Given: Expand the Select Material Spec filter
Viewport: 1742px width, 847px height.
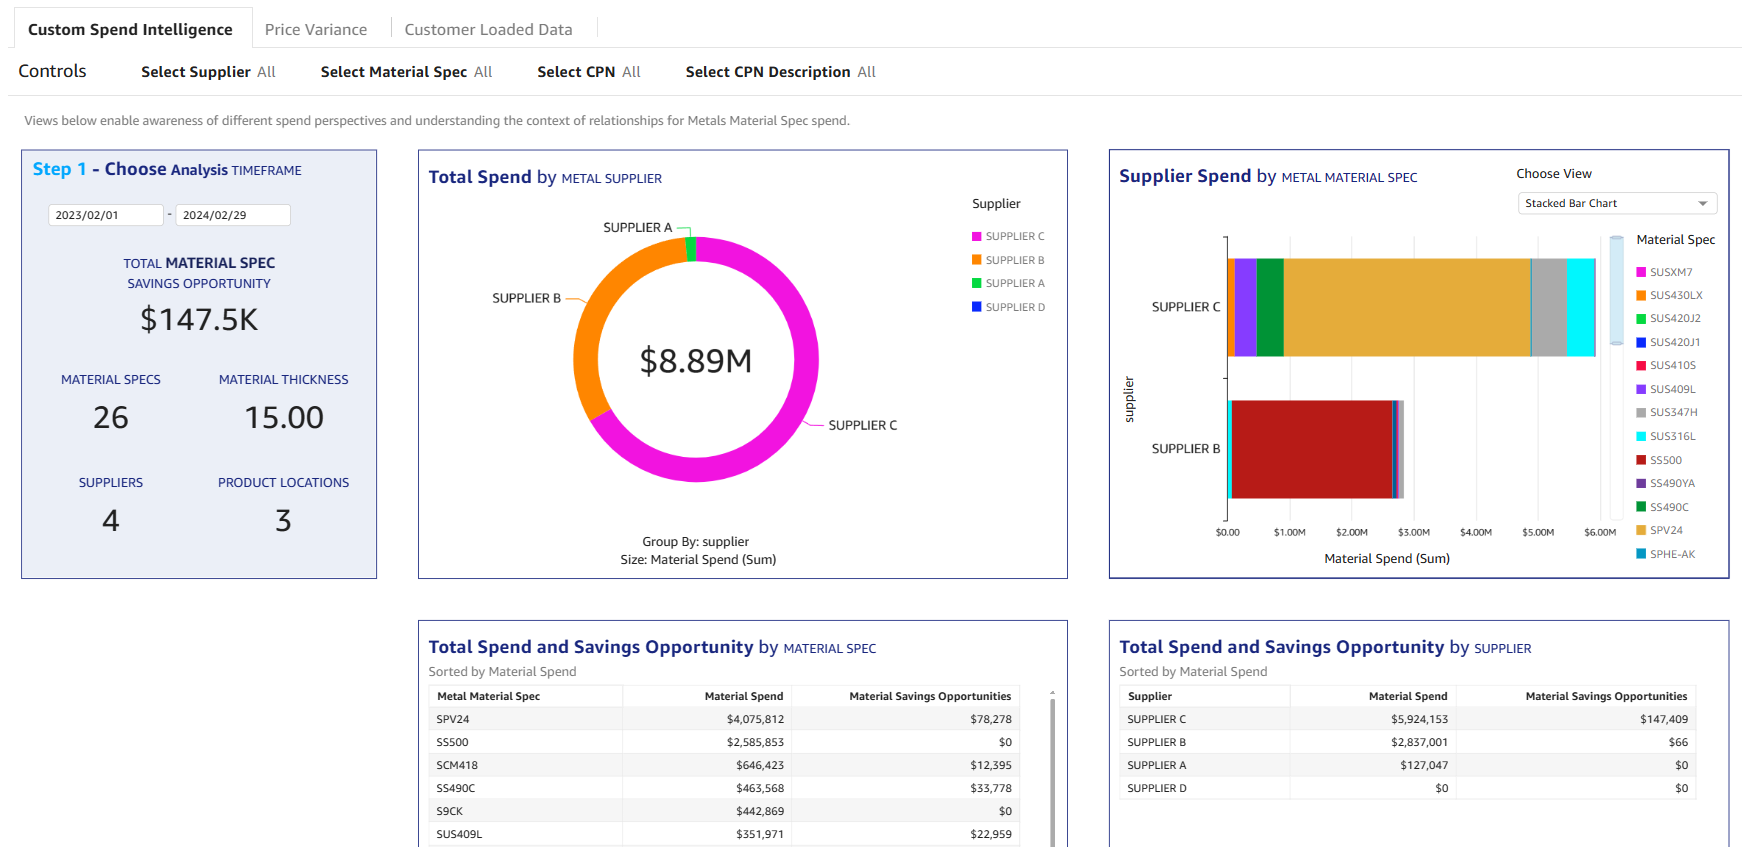Looking at the screenshot, I should (x=406, y=72).
